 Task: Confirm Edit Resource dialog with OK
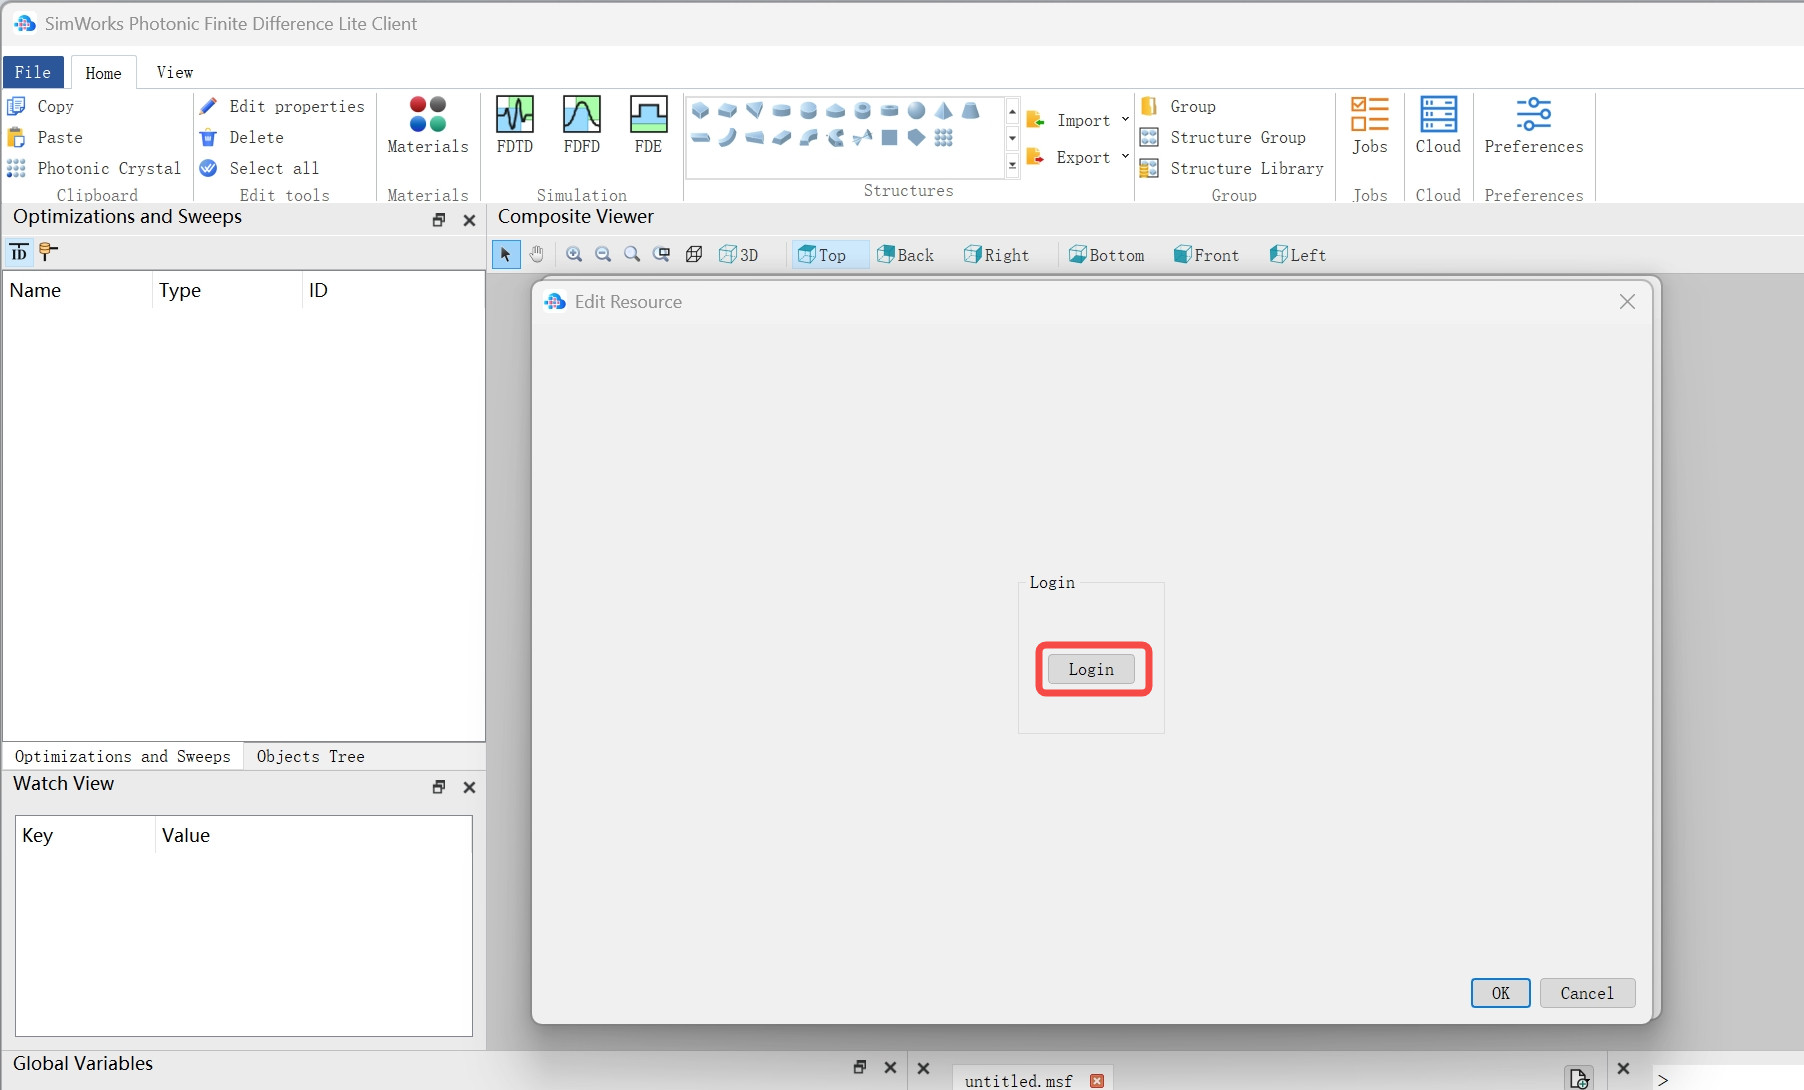click(x=1500, y=993)
